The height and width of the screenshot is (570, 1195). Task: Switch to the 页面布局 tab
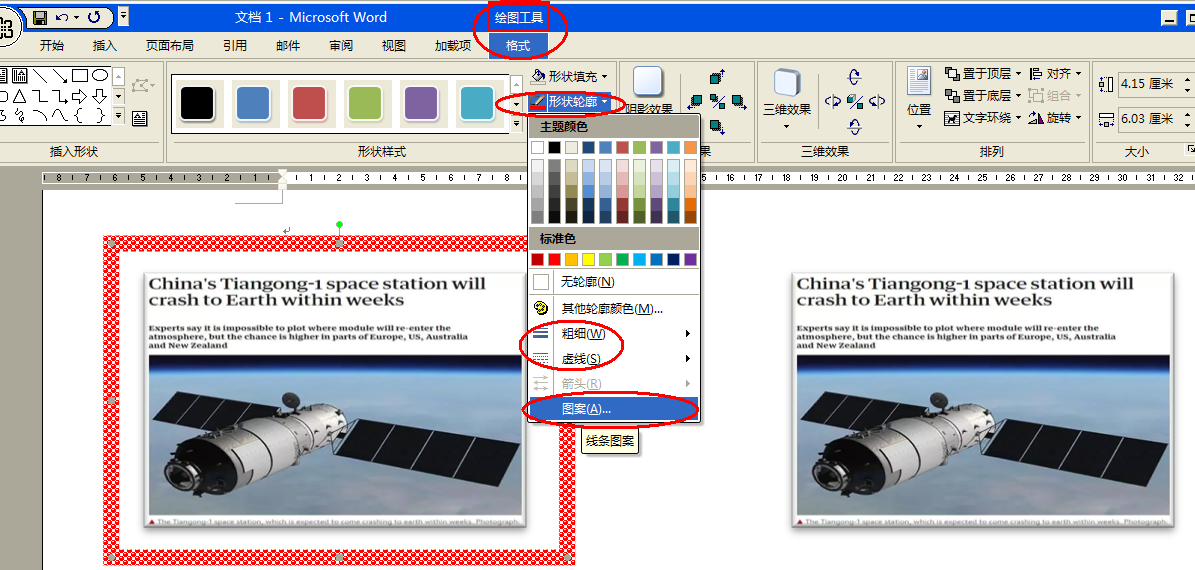point(170,46)
